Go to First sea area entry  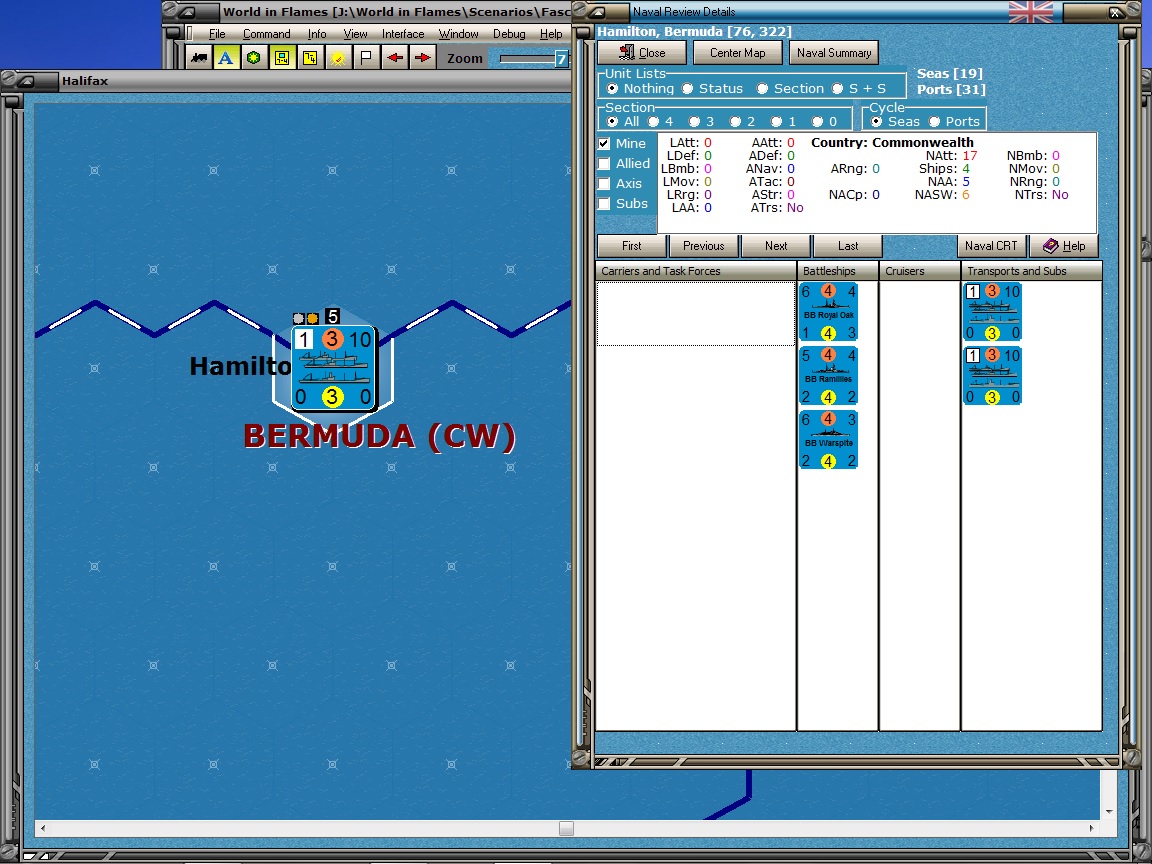(632, 246)
